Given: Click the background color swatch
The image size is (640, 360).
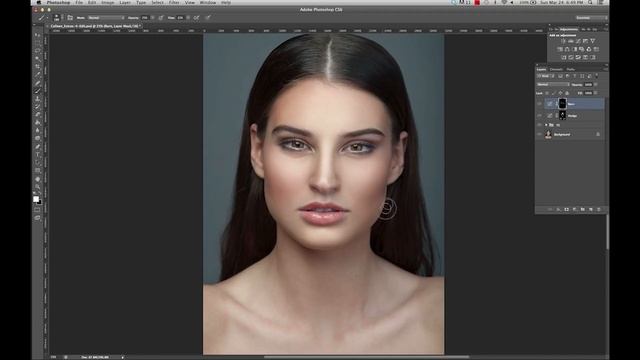Looking at the screenshot, I should [39, 202].
